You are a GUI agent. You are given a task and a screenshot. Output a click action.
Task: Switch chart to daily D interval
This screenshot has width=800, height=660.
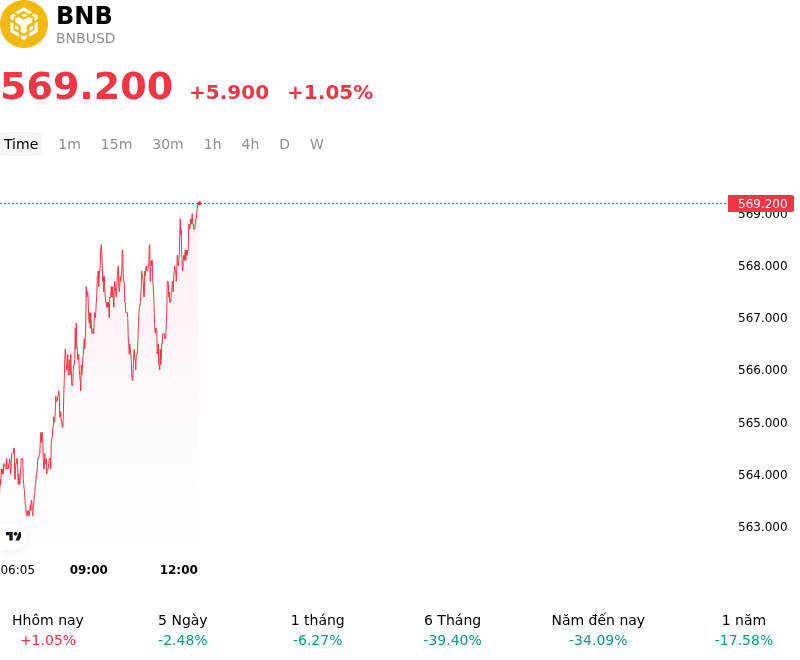[285, 144]
